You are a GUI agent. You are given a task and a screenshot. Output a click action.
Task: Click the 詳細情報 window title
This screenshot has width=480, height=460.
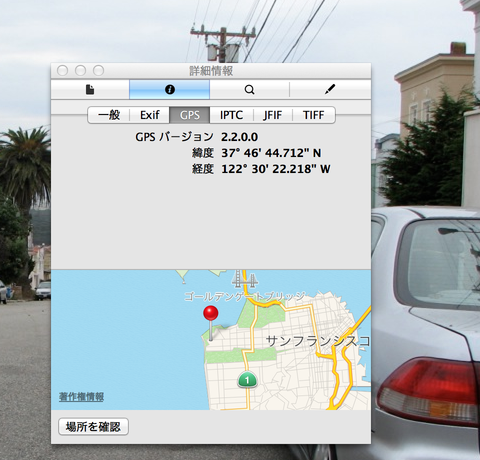(x=211, y=71)
